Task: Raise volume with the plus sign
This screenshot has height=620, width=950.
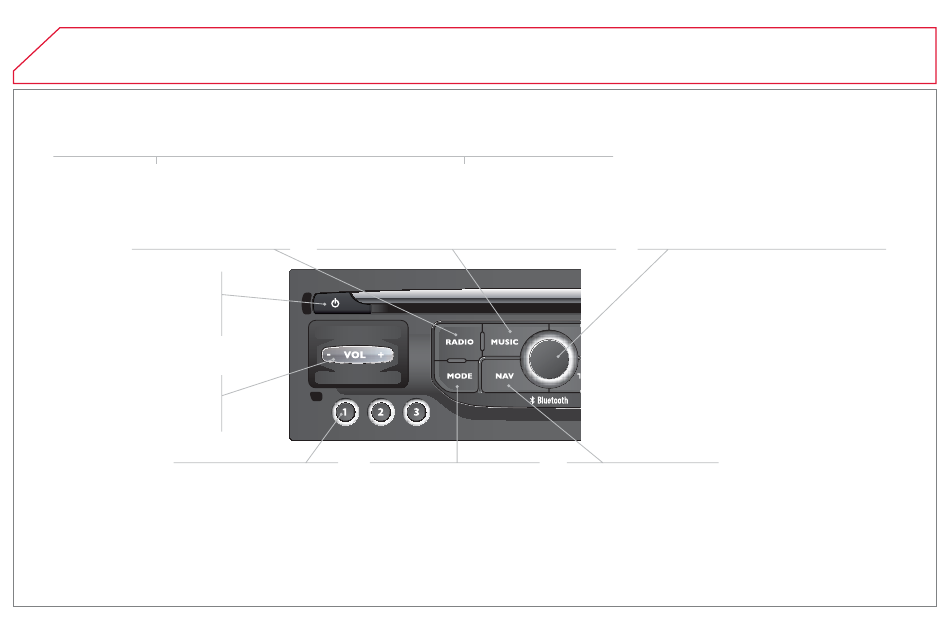Action: click(380, 355)
